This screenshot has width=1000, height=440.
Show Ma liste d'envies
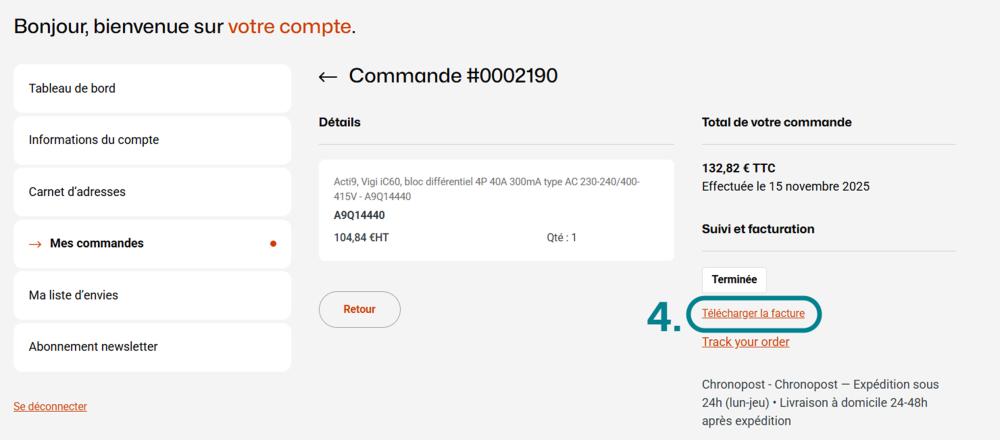pyautogui.click(x=152, y=296)
